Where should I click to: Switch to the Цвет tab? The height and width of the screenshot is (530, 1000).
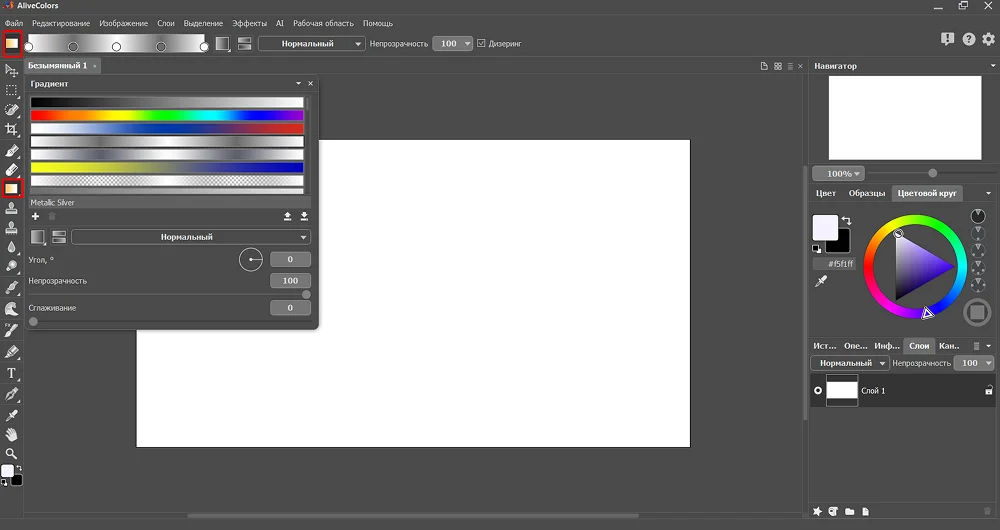pos(826,193)
